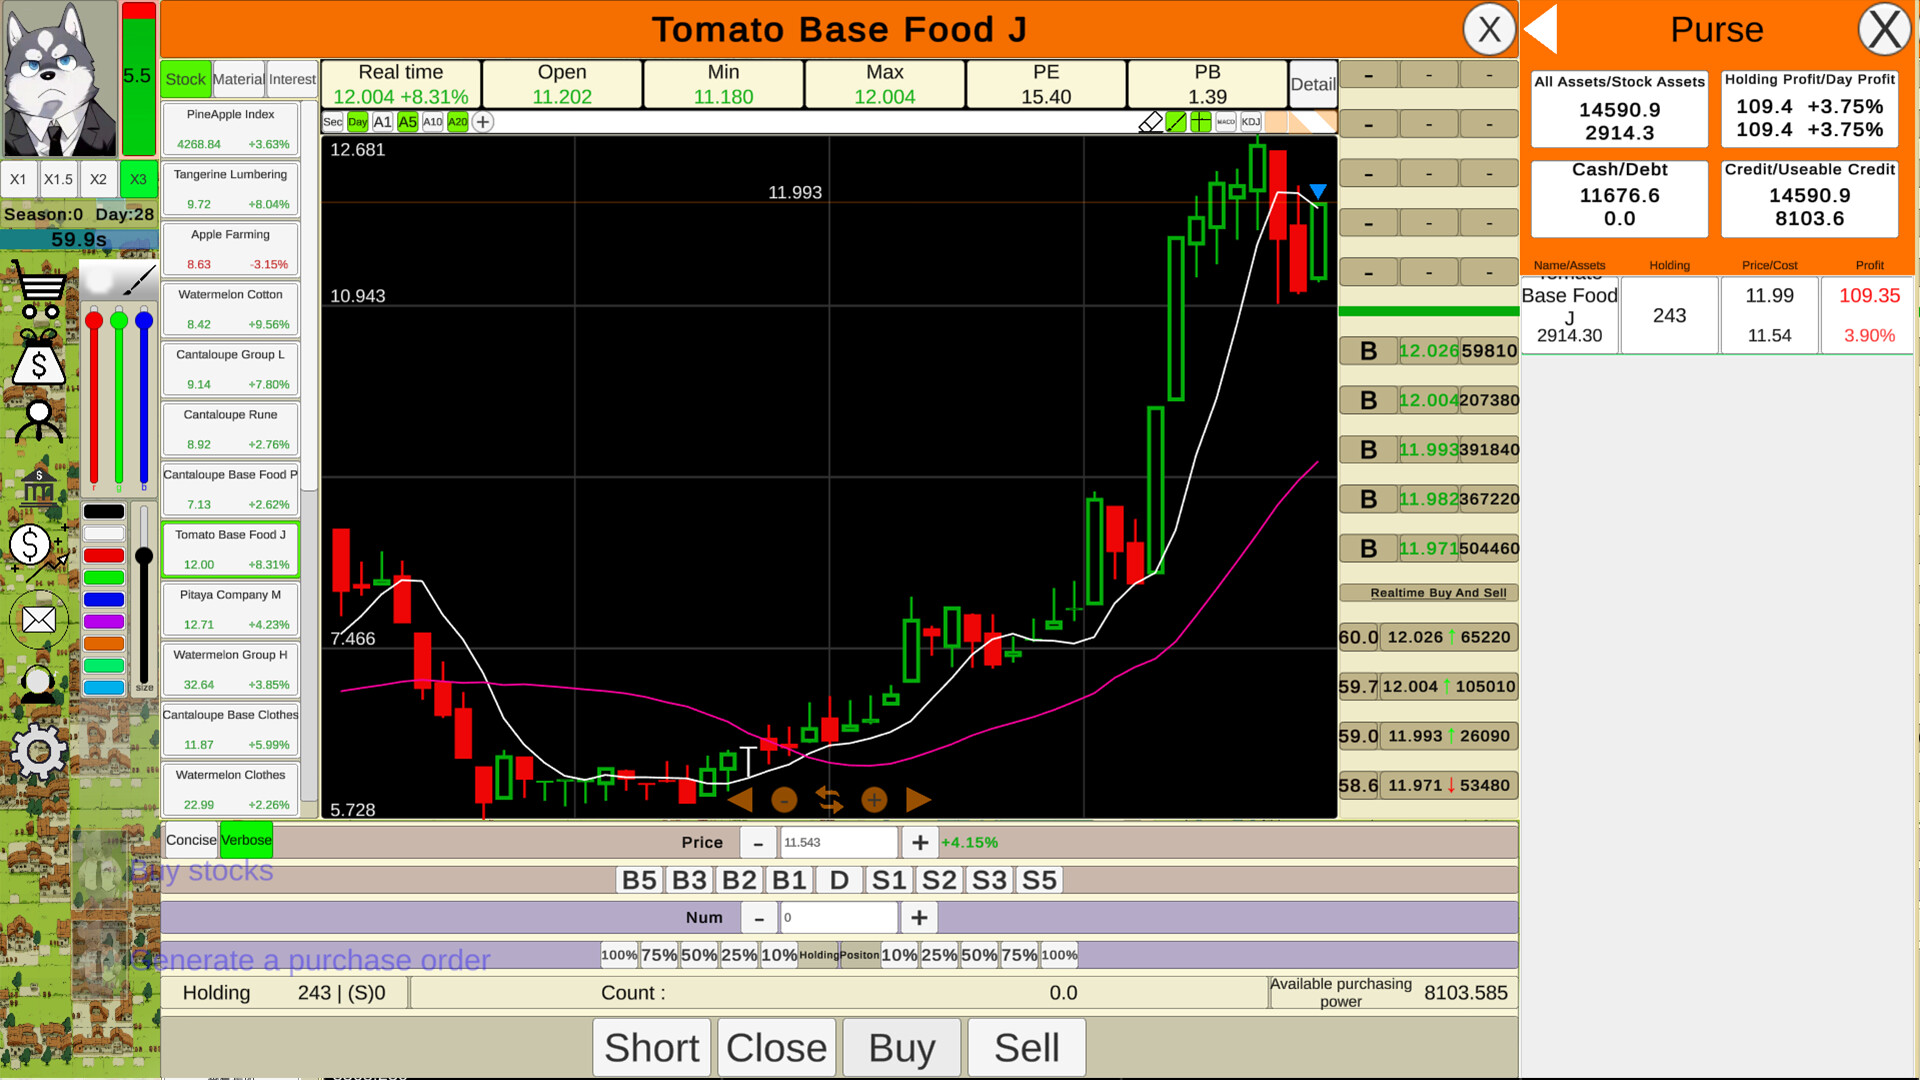This screenshot has height=1080, width=1920.
Task: Toggle the KDJ indicator on the chart
Action: [1250, 122]
